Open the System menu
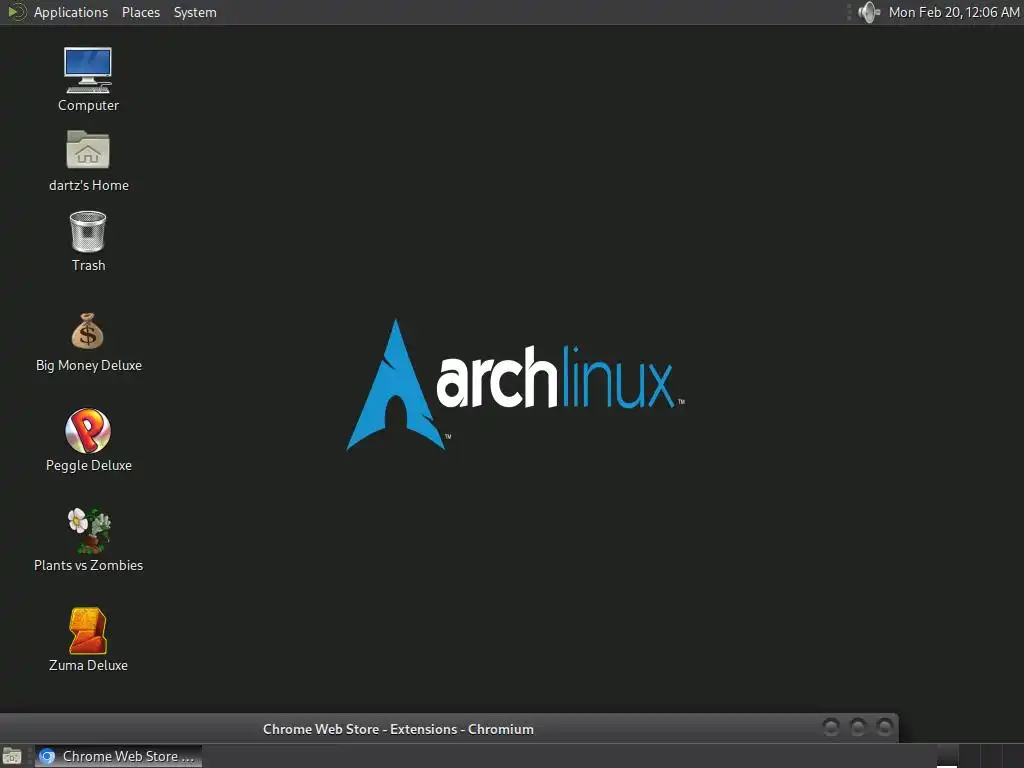 (x=195, y=12)
